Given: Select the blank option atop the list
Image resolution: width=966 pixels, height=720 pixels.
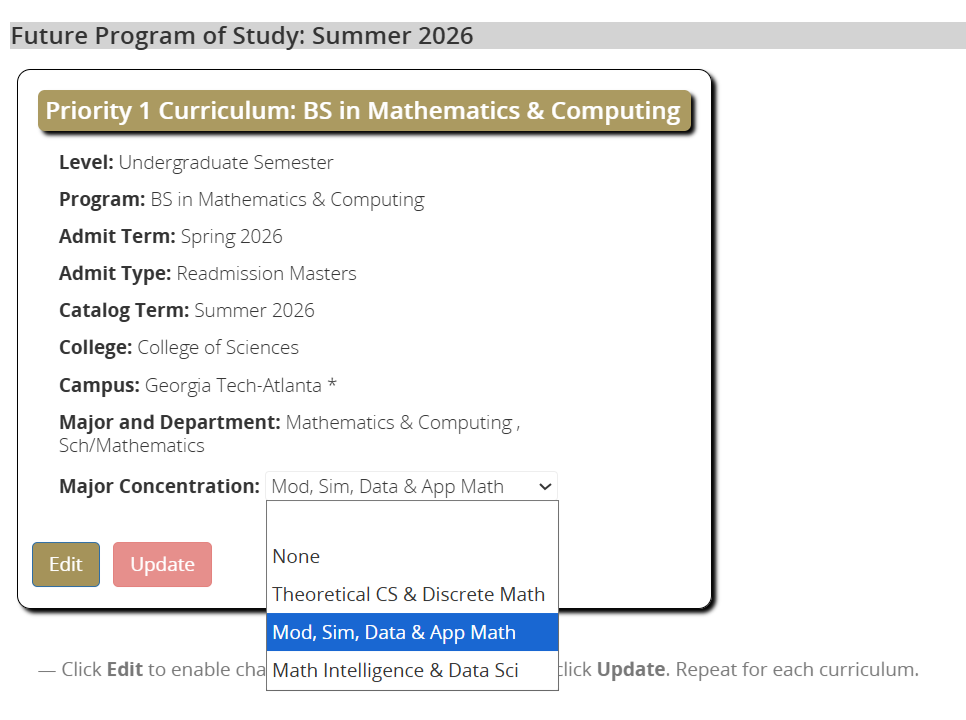Looking at the screenshot, I should [x=412, y=520].
